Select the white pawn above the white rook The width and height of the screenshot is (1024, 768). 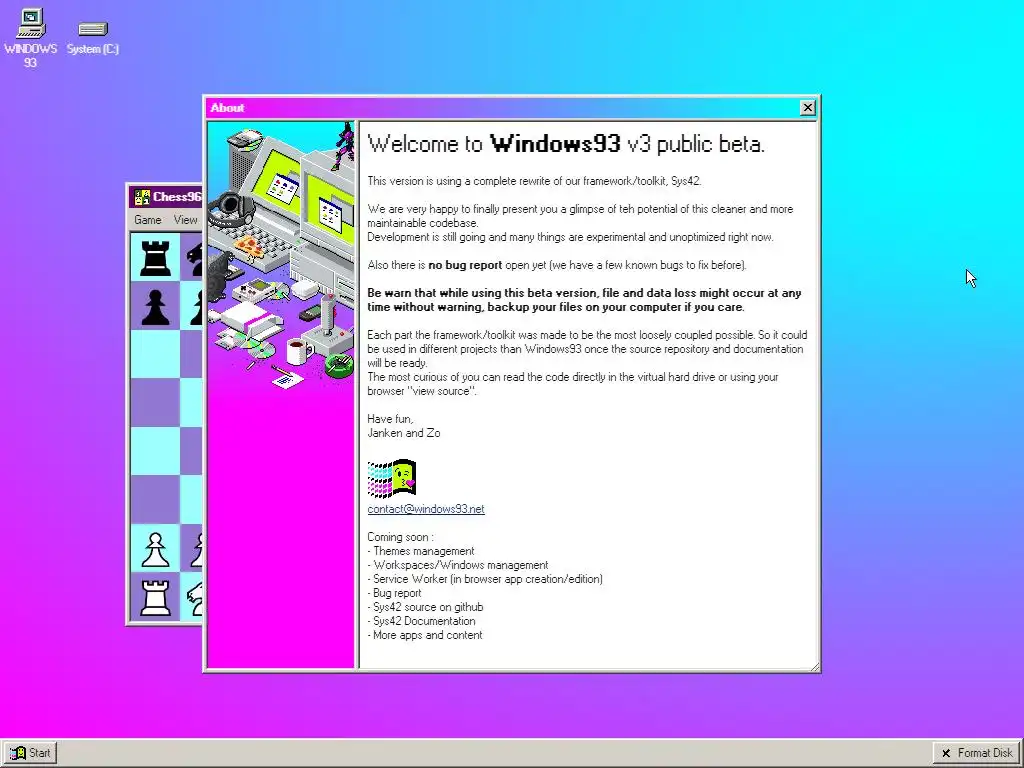155,549
